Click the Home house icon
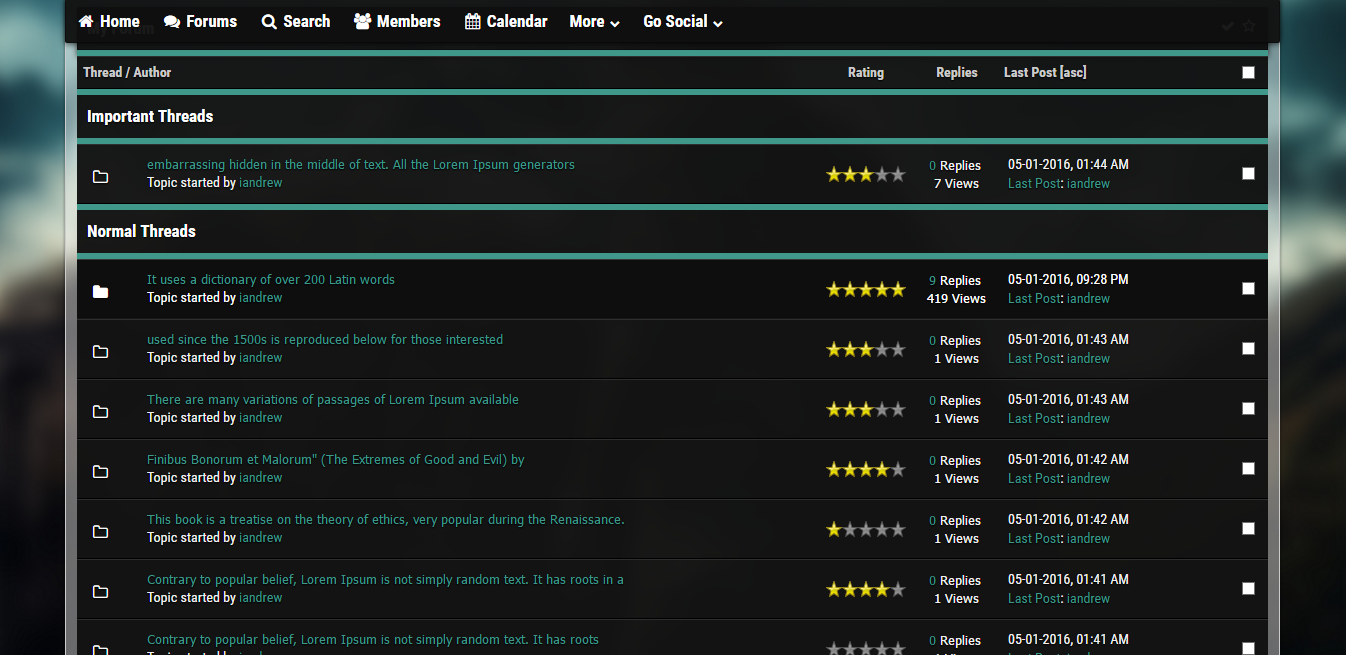 [86, 22]
